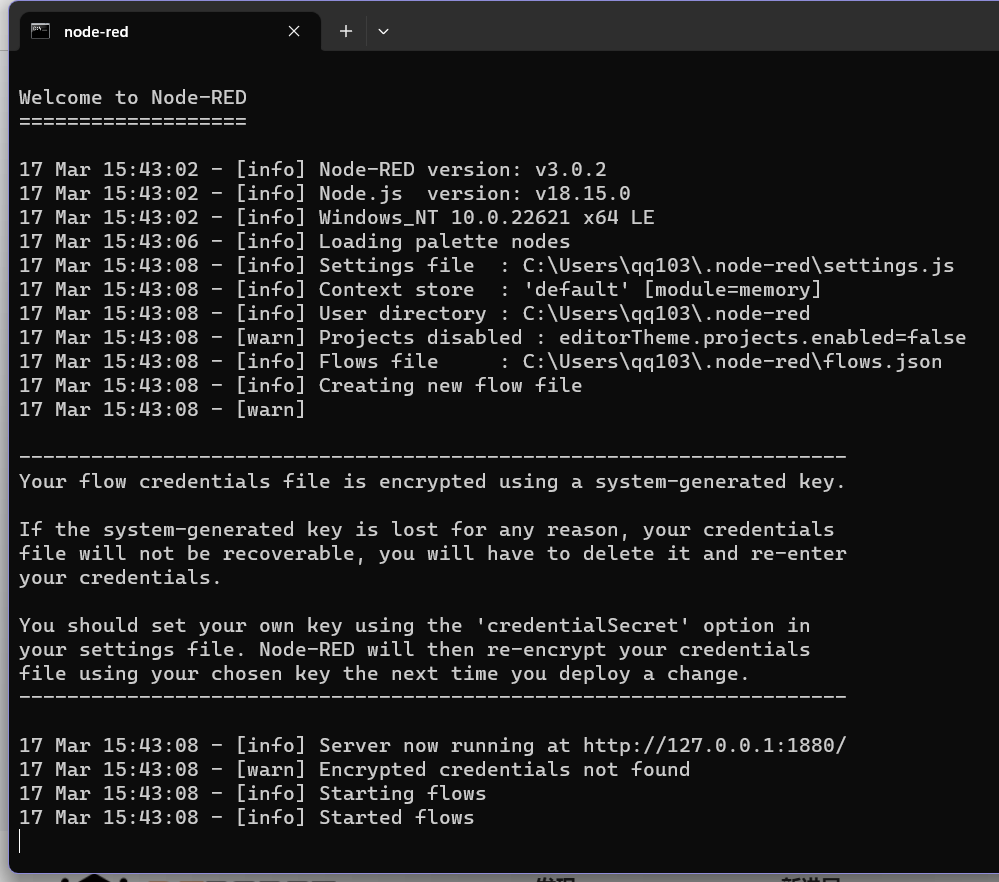The width and height of the screenshot is (999, 882).
Task: Click the Creating new flow file line
Action: 300,386
